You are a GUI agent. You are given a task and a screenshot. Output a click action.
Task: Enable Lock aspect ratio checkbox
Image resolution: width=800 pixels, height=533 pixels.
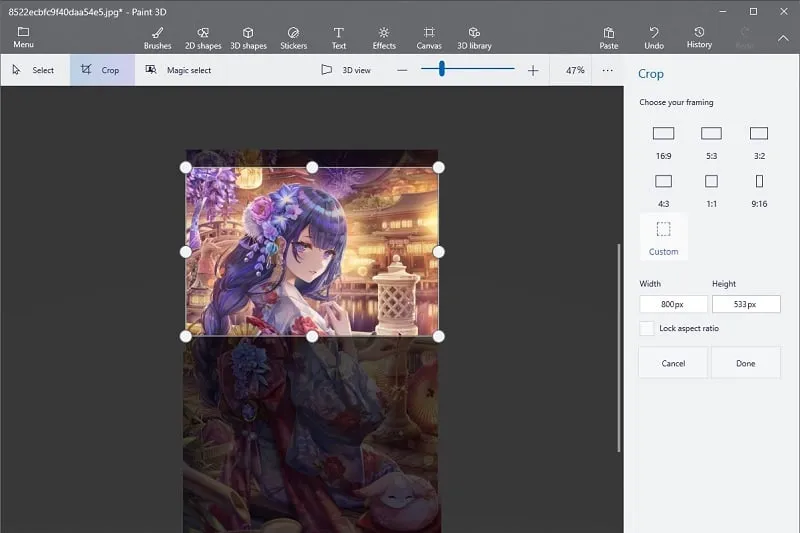point(647,328)
